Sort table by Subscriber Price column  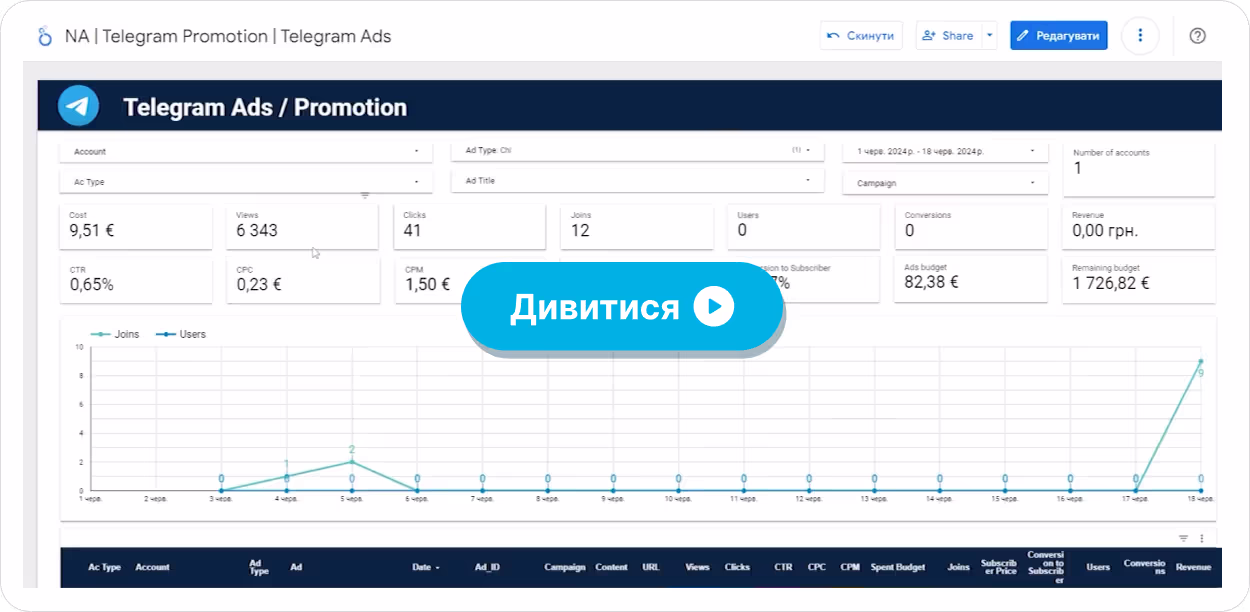coord(999,567)
